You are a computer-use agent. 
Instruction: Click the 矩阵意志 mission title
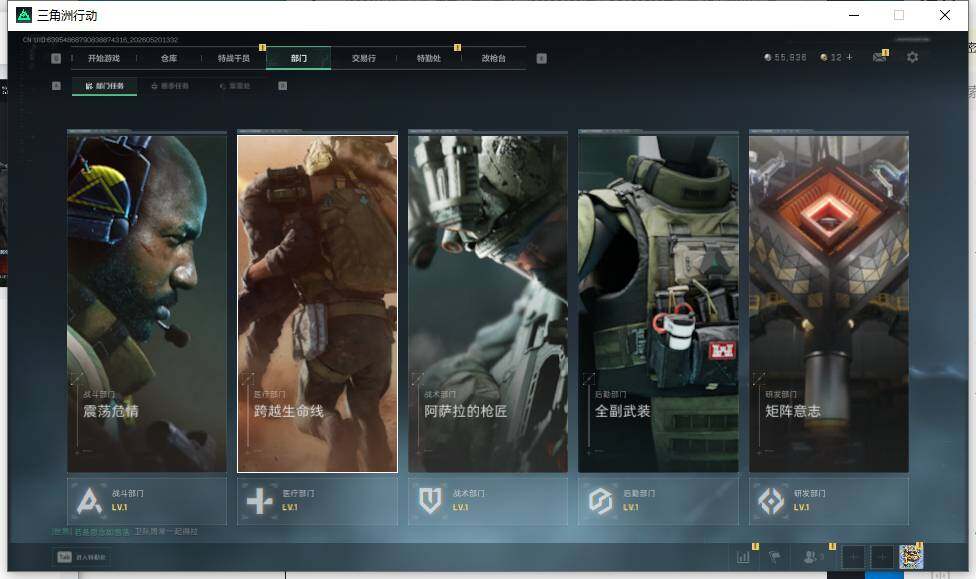click(793, 411)
